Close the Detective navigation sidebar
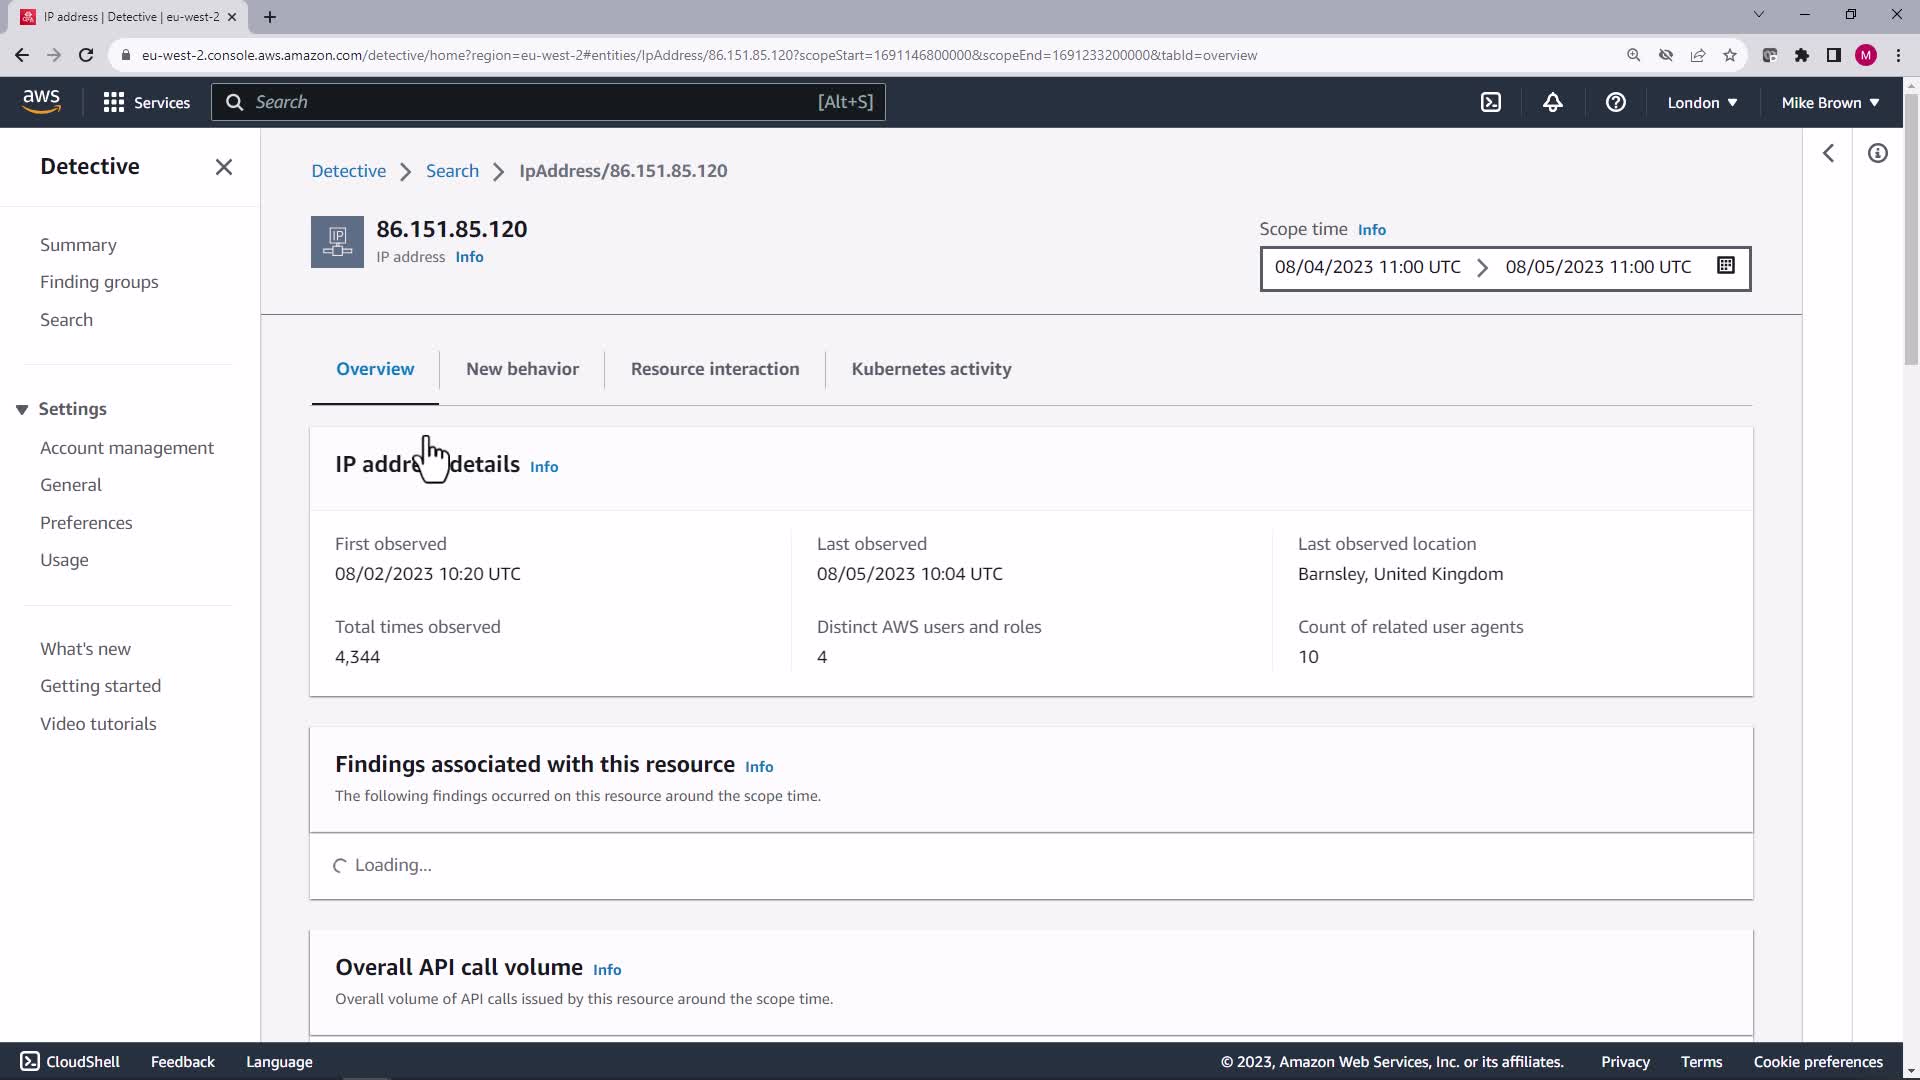1920x1080 pixels. tap(224, 167)
